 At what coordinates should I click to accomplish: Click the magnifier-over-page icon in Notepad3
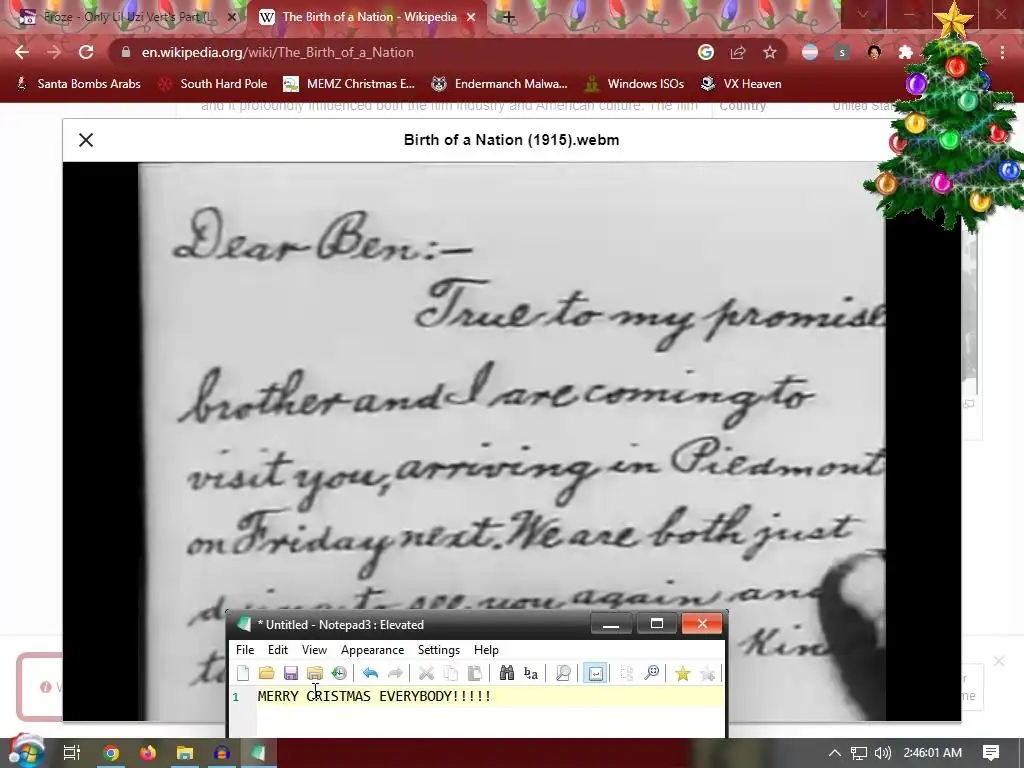563,673
